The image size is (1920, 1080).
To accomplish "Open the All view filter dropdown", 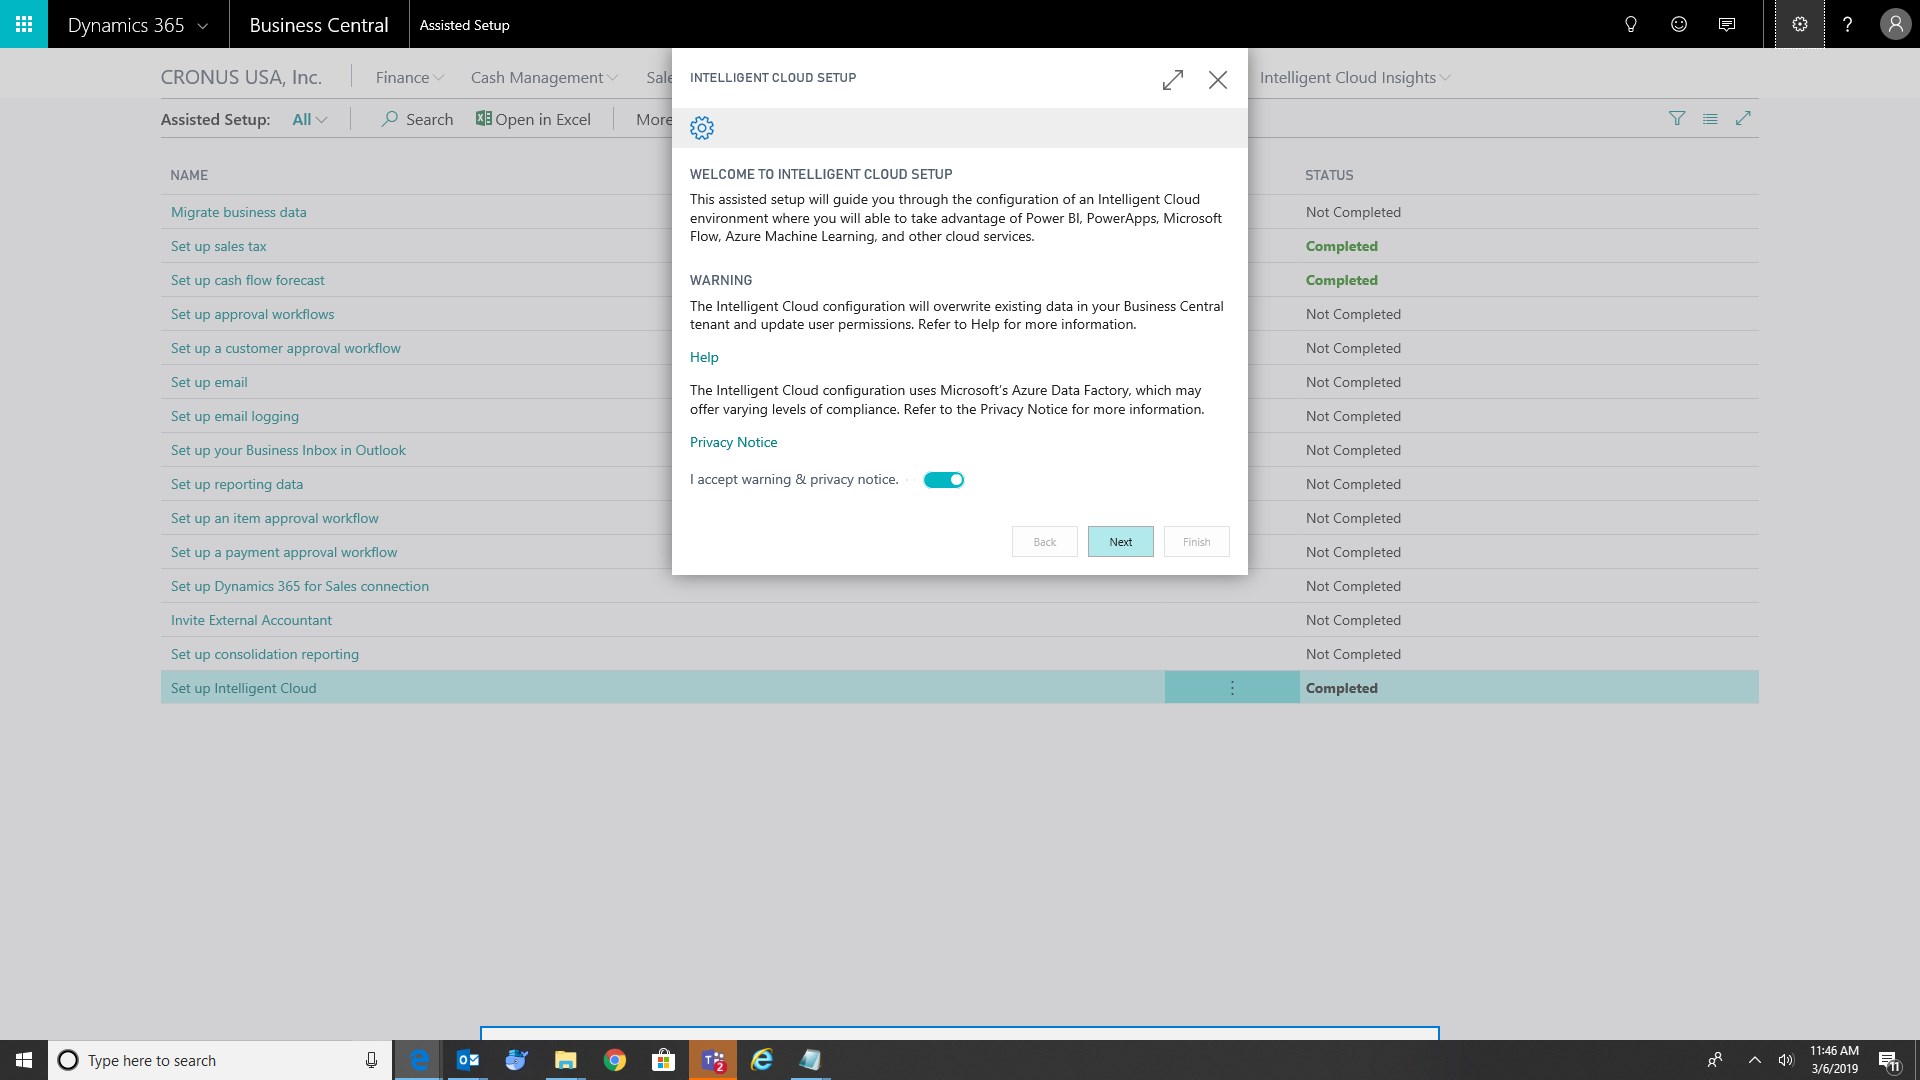I will click(x=309, y=119).
